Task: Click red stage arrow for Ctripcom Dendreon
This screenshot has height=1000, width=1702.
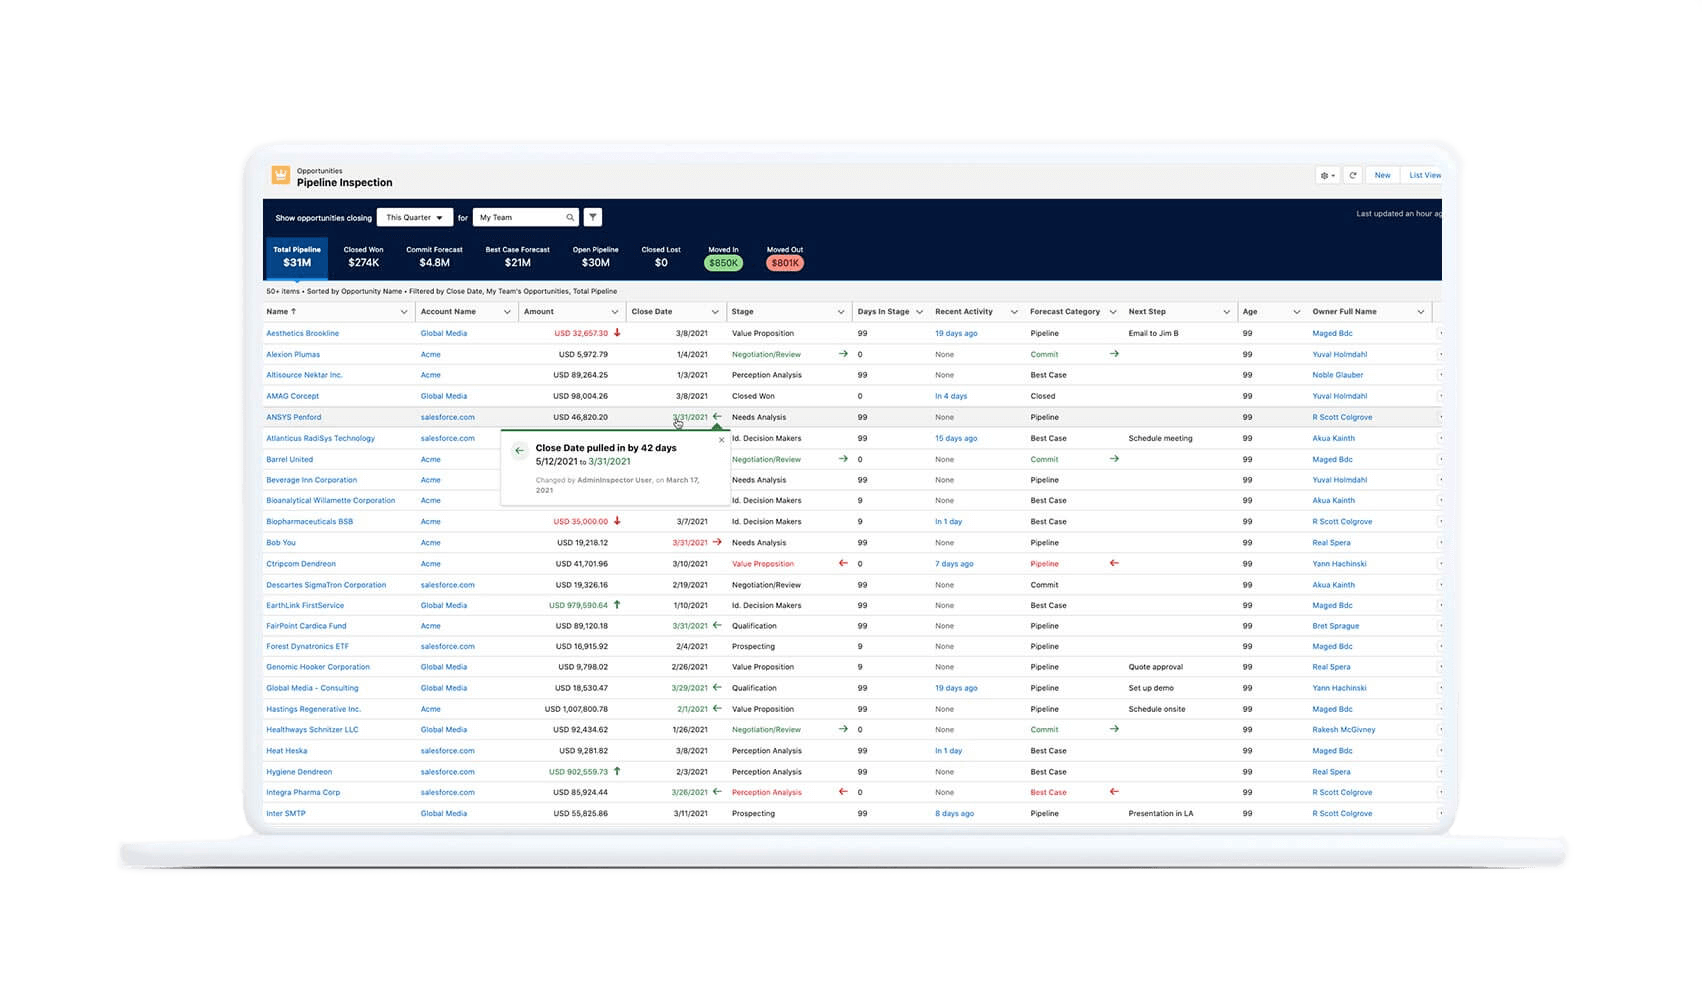Action: click(x=843, y=563)
